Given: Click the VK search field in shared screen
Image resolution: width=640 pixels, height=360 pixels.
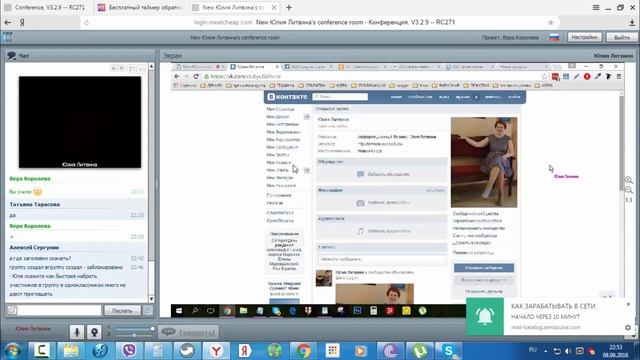Looking at the screenshot, I should pyautogui.click(x=340, y=97).
